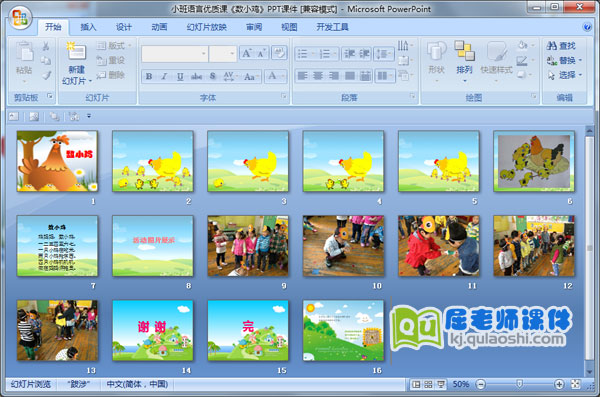Open PowerPoint Help question mark
600x397 pixels.
pyautogui.click(x=587, y=27)
